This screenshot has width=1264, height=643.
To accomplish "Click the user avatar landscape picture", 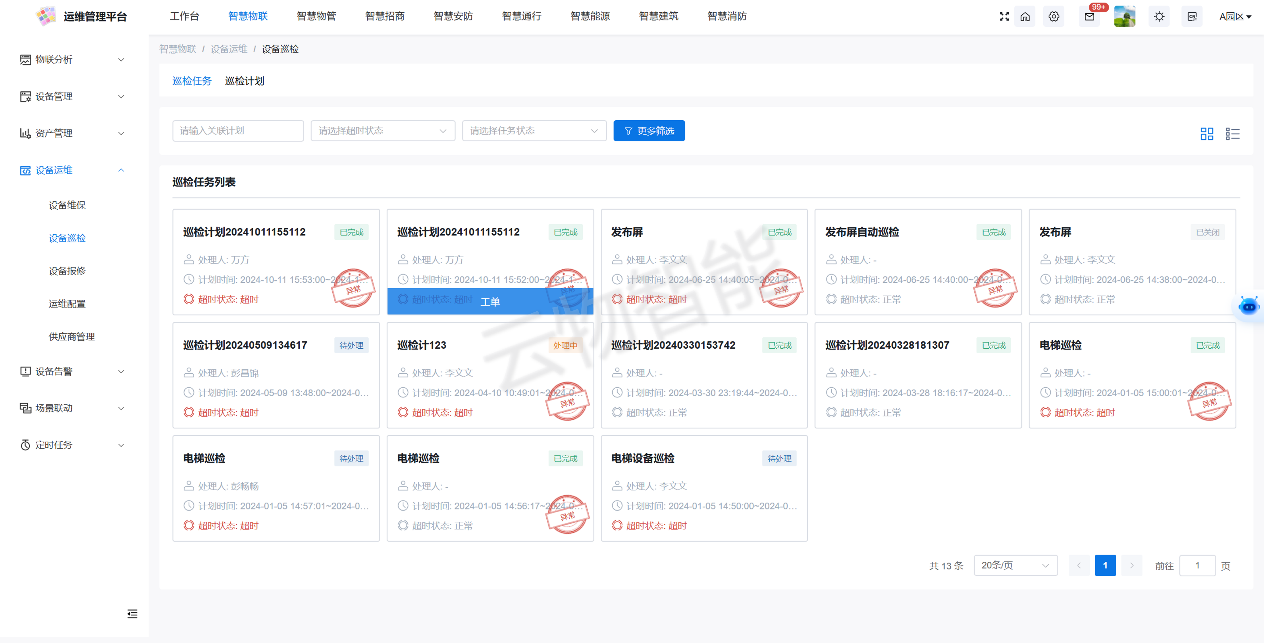I will click(1124, 16).
